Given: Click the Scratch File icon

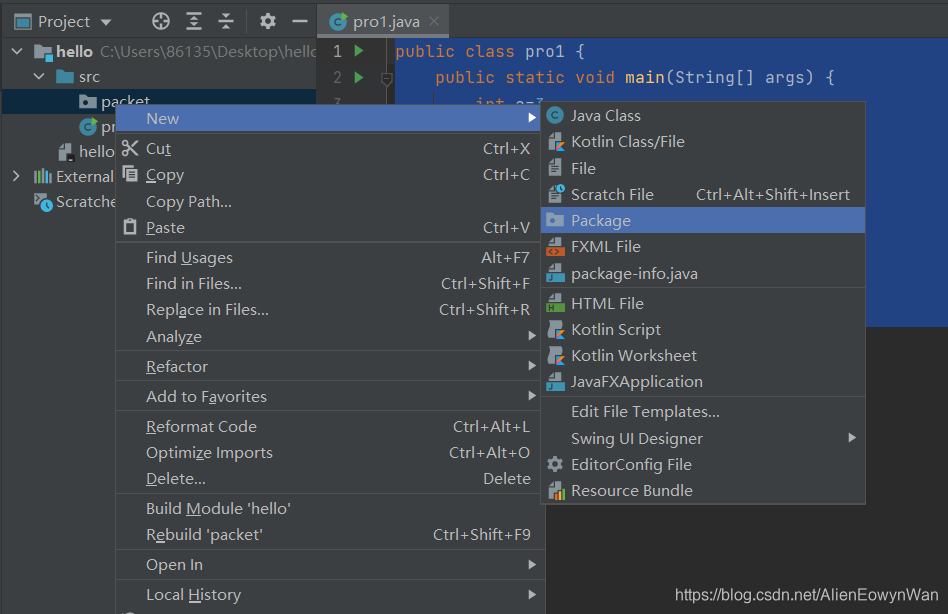Looking at the screenshot, I should tap(555, 194).
